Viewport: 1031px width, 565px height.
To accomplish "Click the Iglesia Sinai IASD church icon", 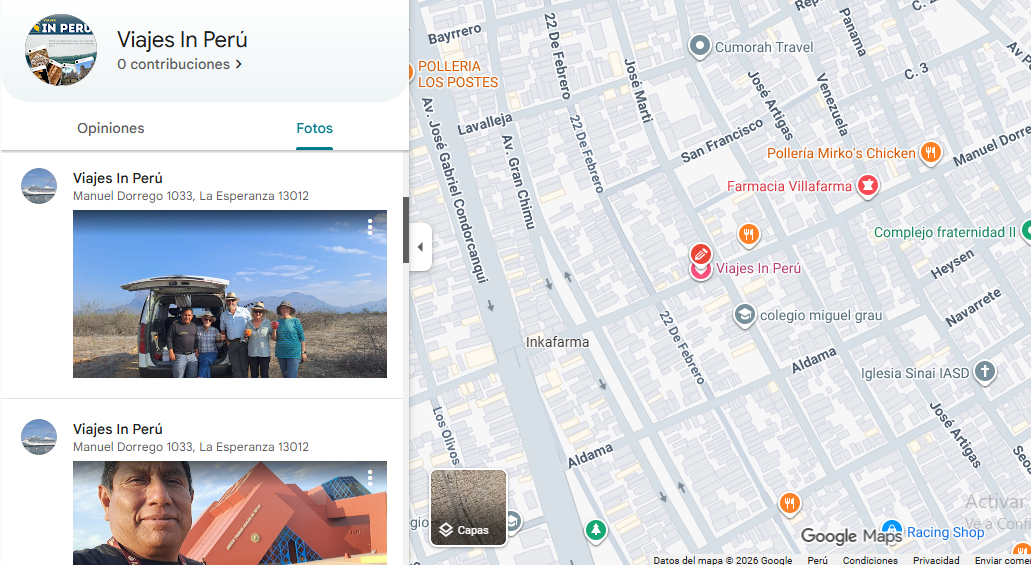I will coord(984,372).
